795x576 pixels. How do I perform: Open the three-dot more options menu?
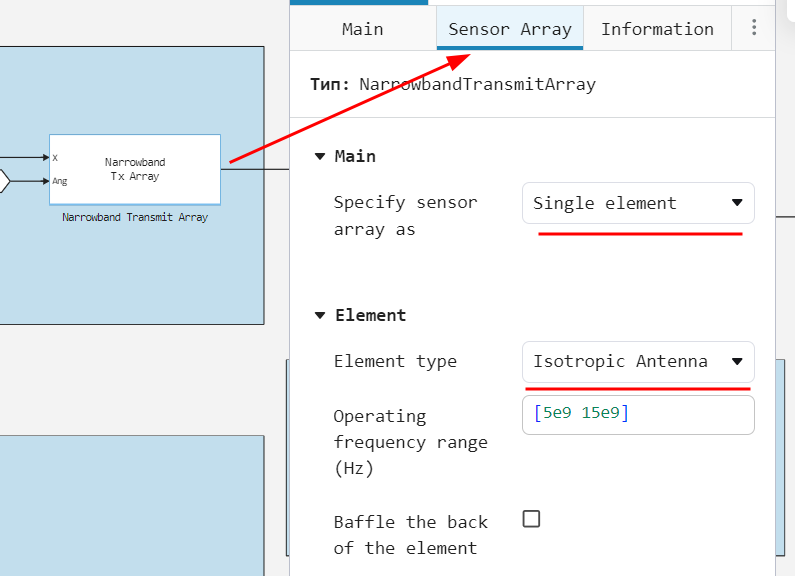click(x=754, y=29)
